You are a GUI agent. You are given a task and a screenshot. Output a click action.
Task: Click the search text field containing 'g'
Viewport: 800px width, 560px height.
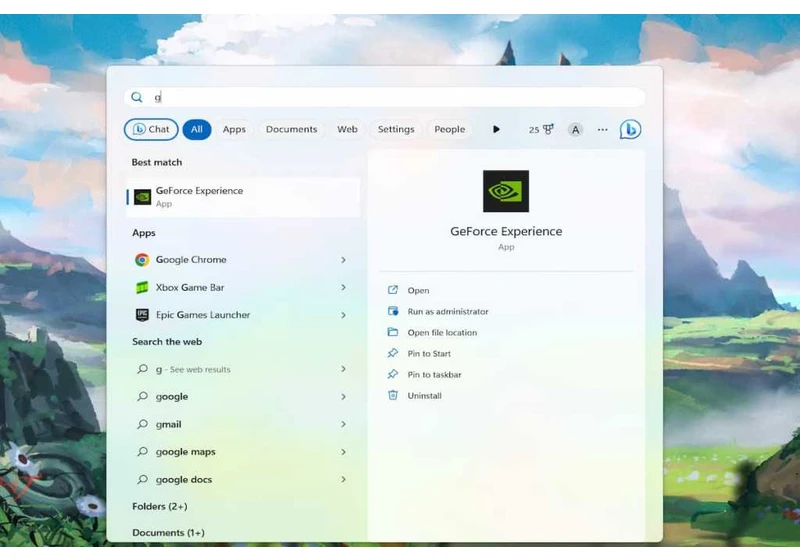coord(385,97)
